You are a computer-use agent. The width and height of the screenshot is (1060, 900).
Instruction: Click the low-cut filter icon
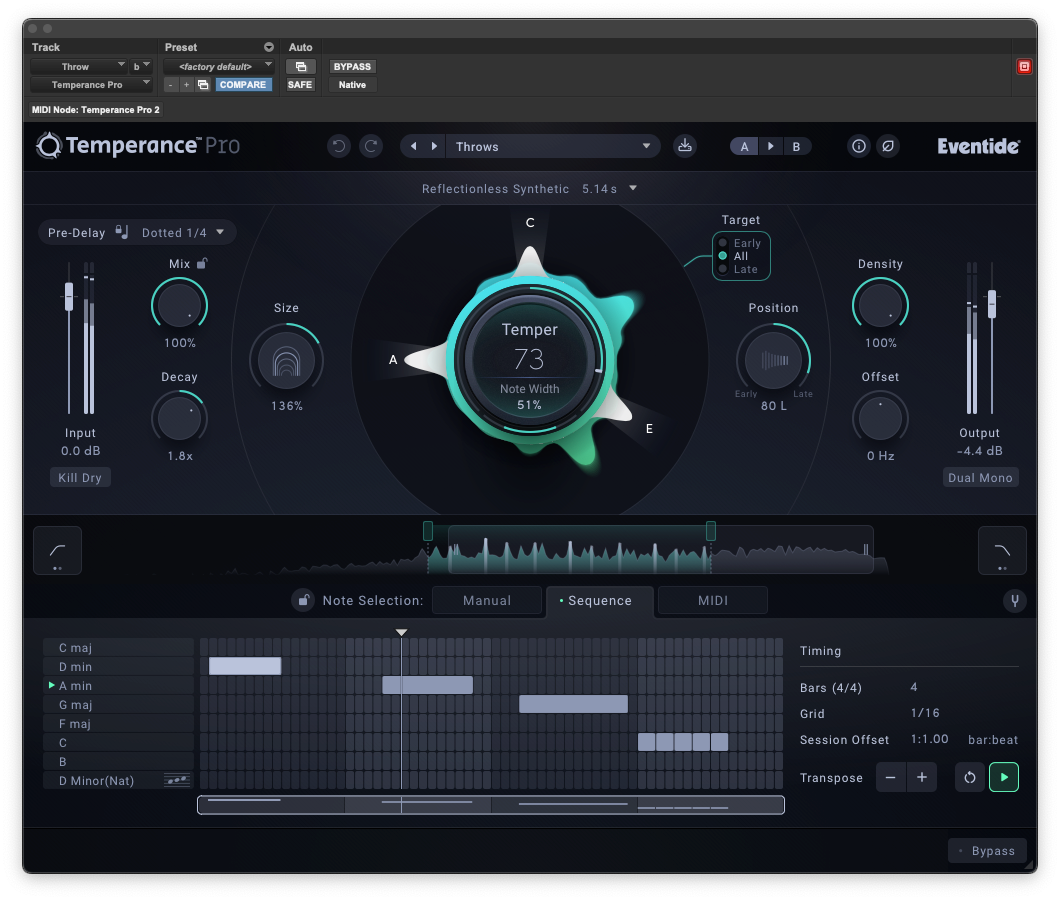pos(57,550)
